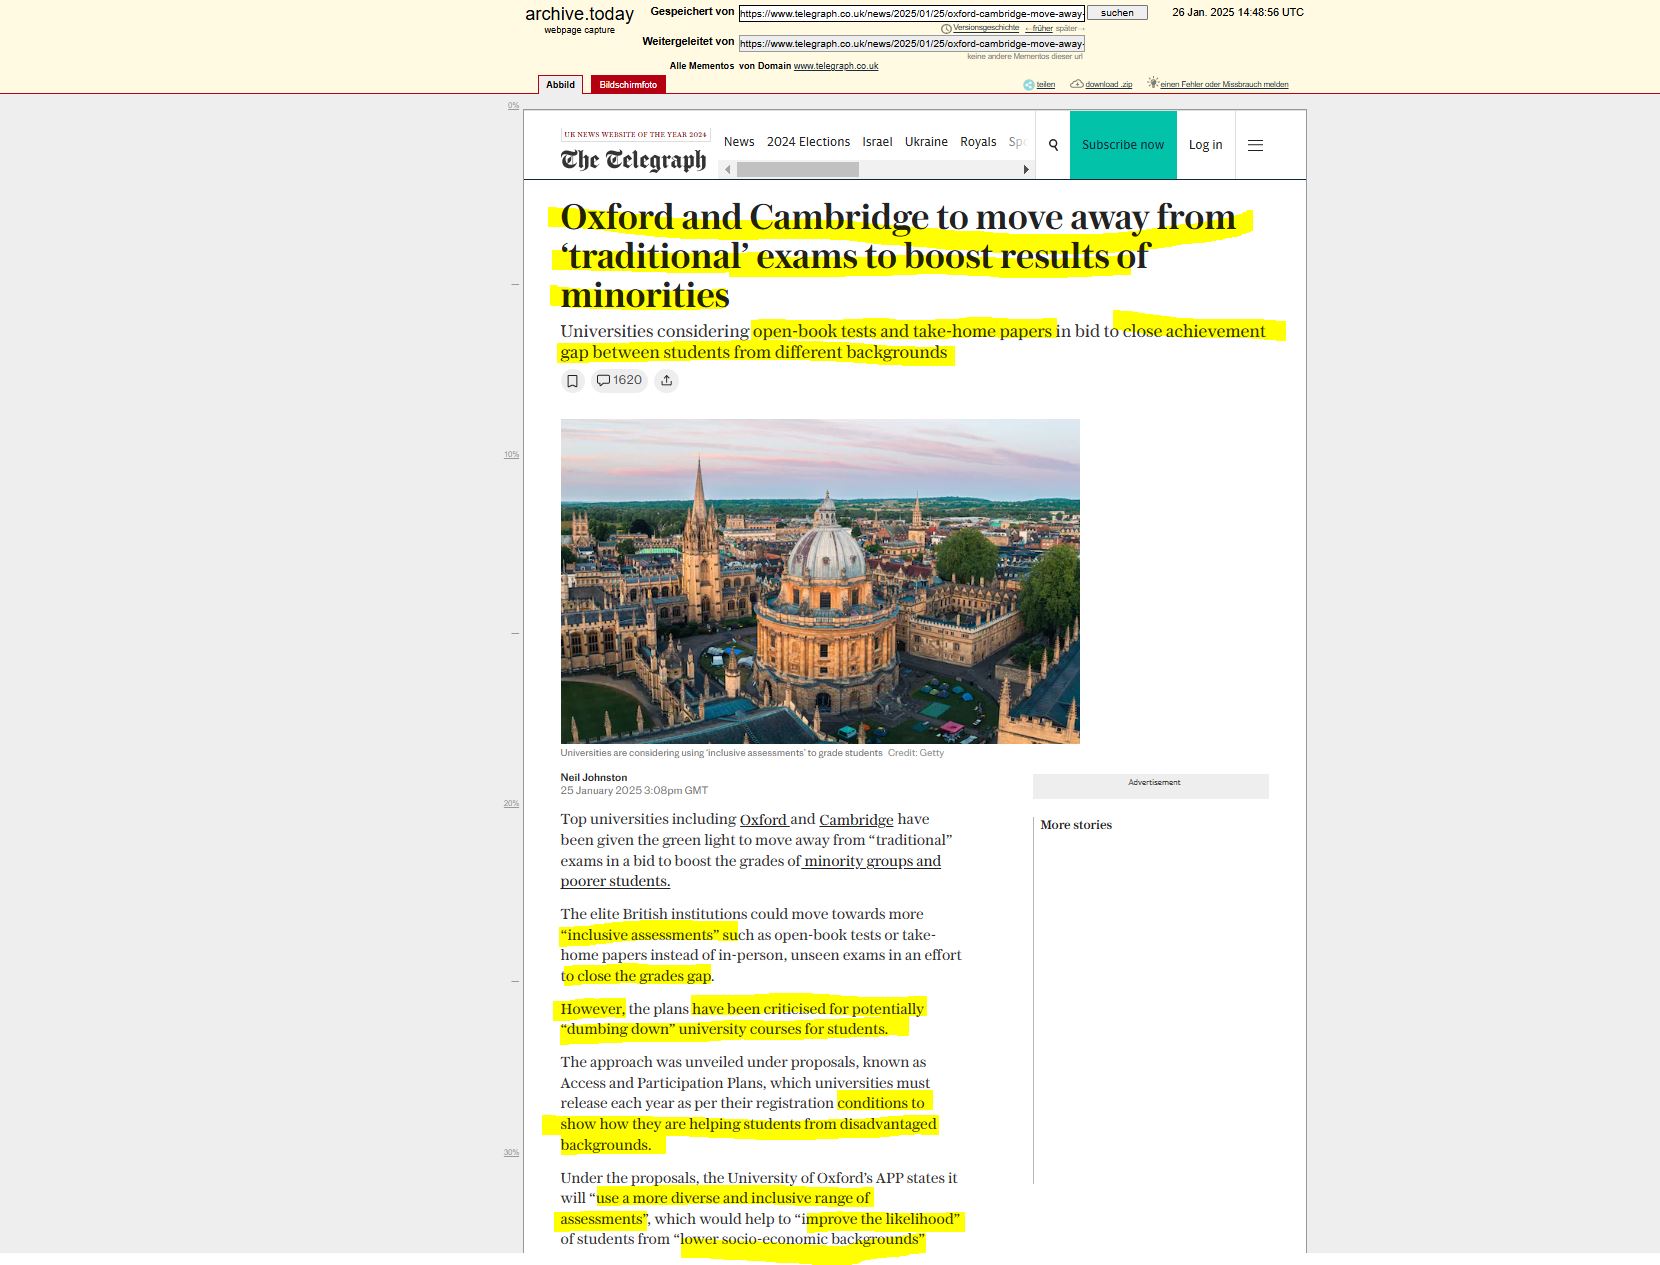
Task: Click the search magnifier icon in Telegraph header
Action: pos(1053,145)
